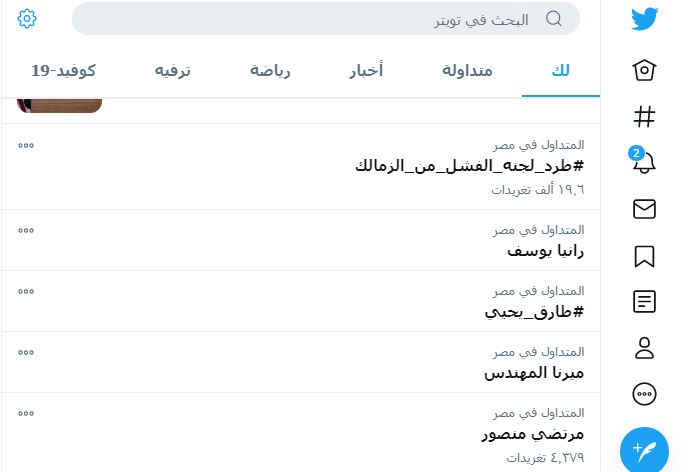Viewport: 696px width, 472px height.
Task: Open more options for رانيا يوسف trend
Action: (26, 230)
